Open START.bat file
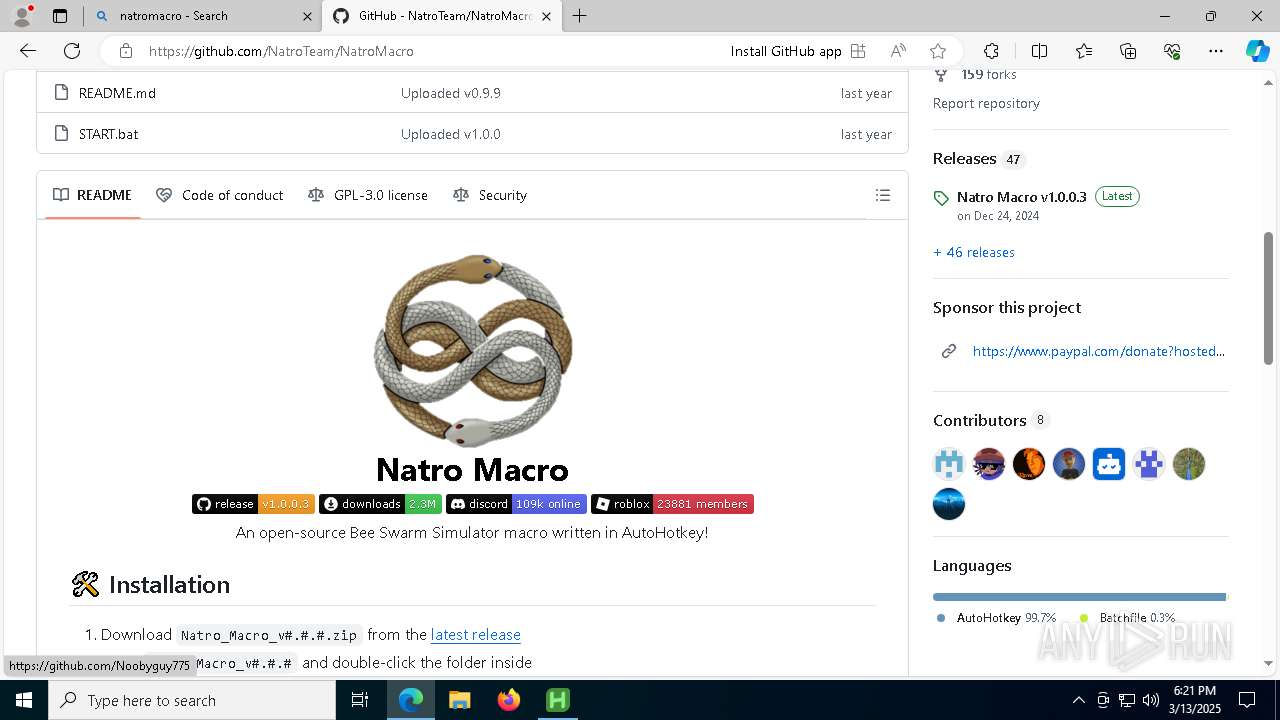1280x720 pixels. (x=108, y=134)
